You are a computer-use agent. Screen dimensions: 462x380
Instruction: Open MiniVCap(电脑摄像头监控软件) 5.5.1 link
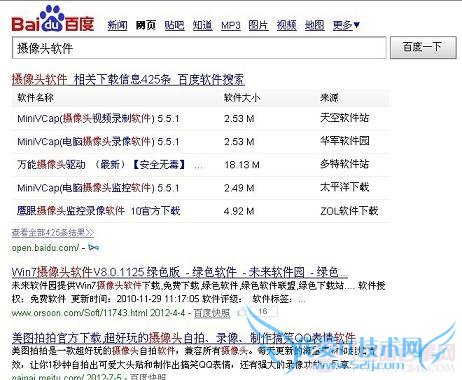(98, 188)
